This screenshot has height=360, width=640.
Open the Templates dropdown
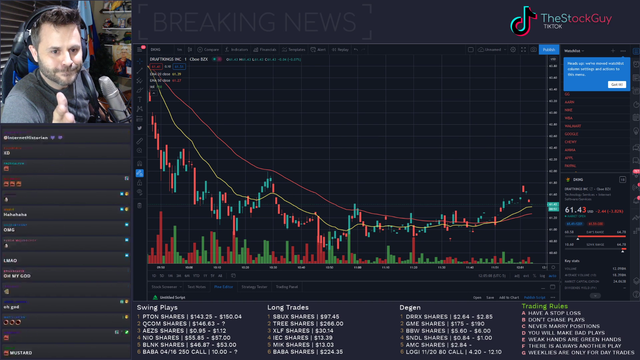[x=294, y=49]
